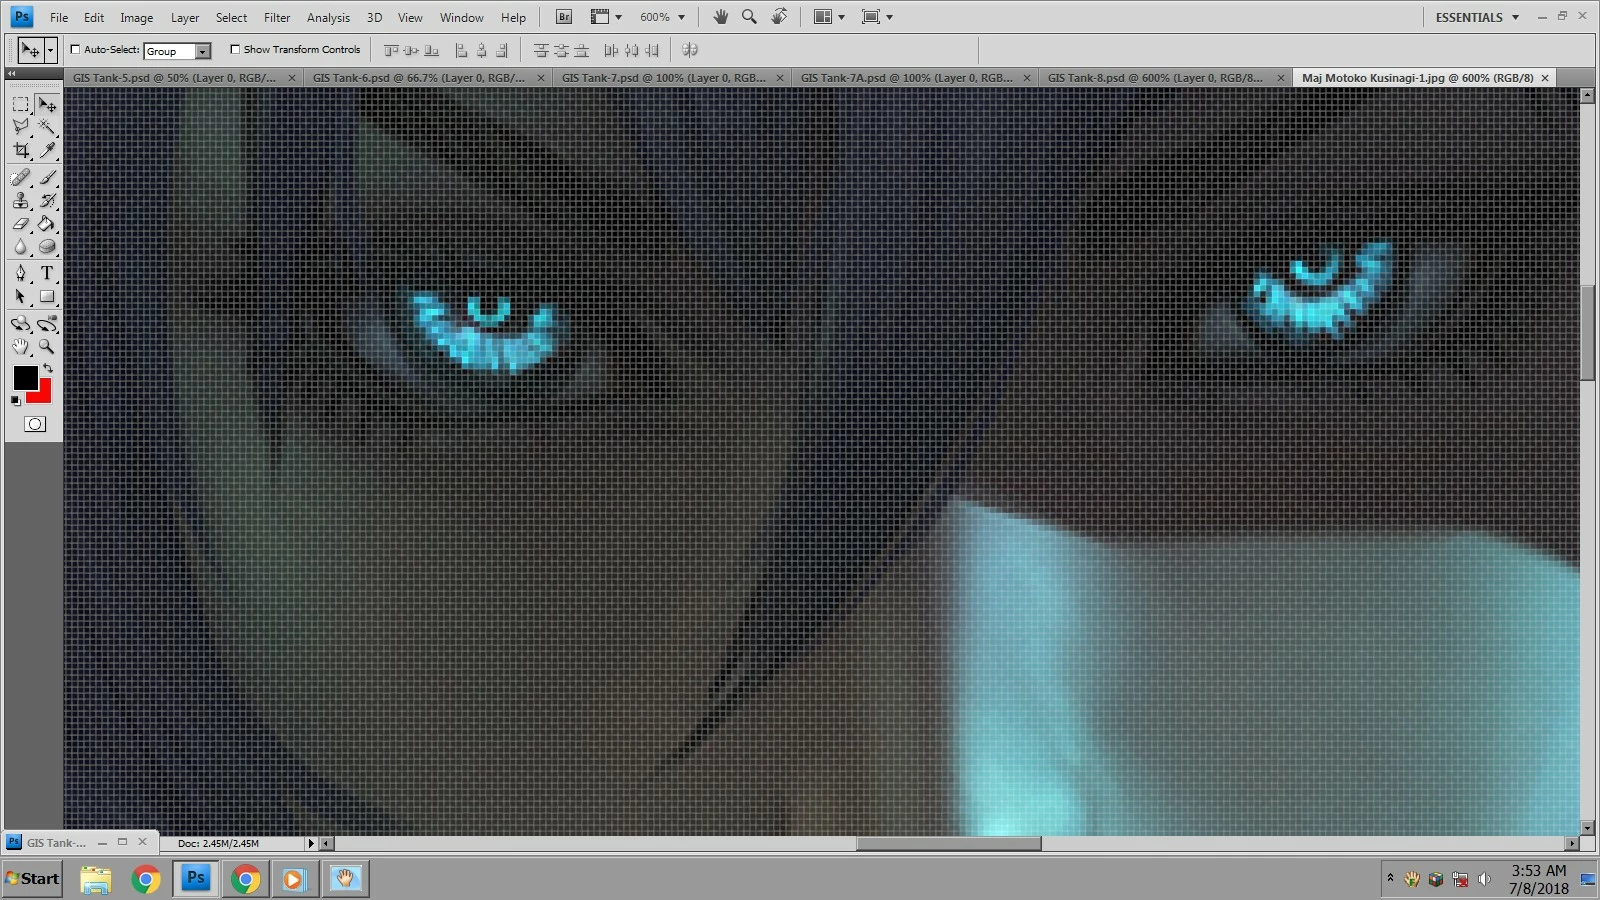Open the Windows Start button
1600x900 pixels.
33,879
